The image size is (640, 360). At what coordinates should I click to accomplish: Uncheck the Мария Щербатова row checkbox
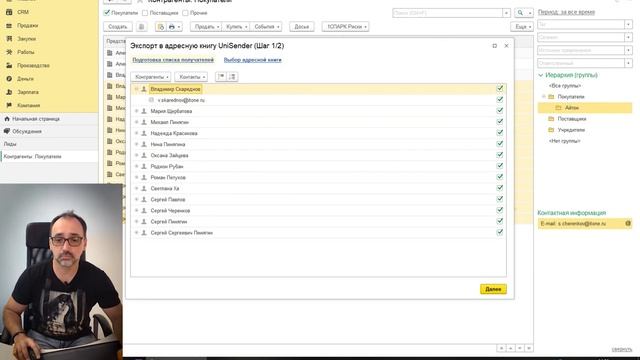(500, 110)
